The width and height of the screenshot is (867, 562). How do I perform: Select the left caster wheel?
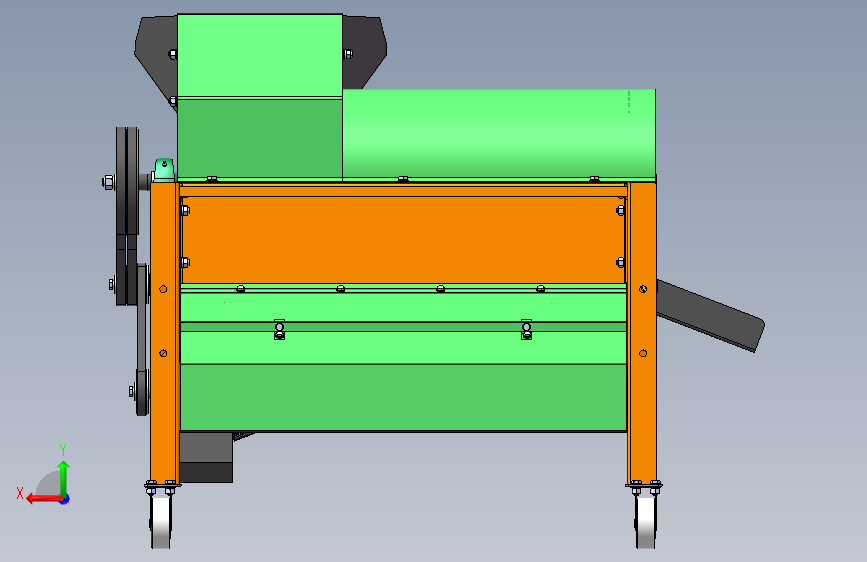(161, 521)
